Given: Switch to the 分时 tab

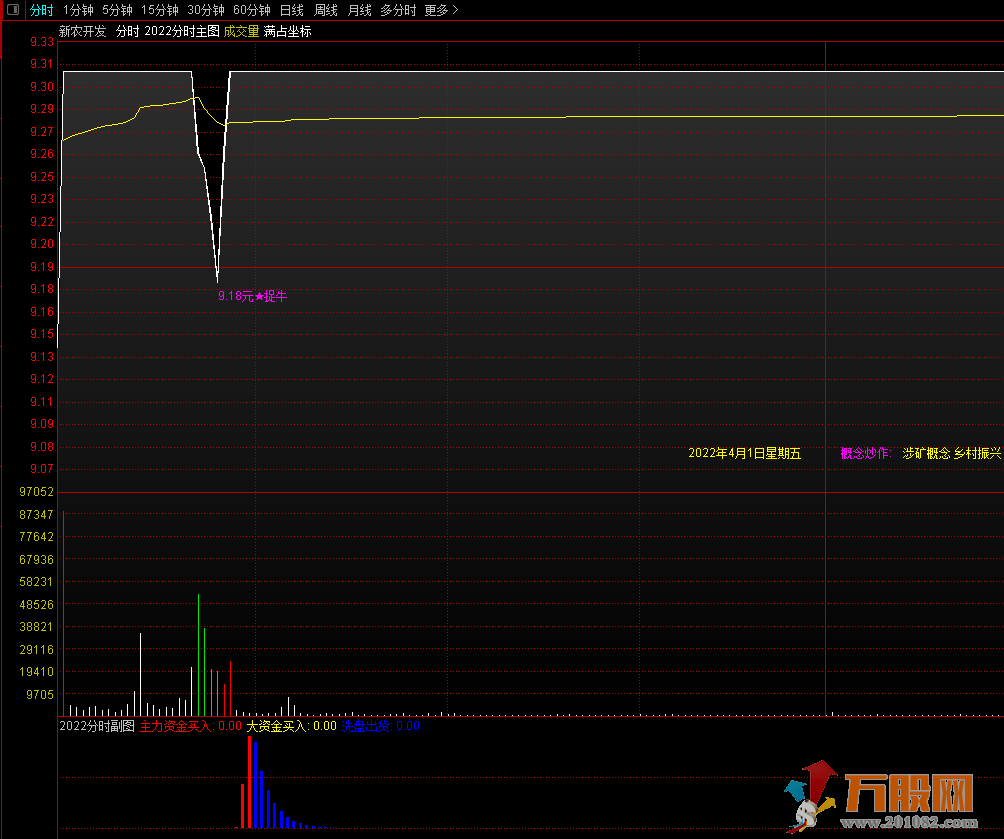Looking at the screenshot, I should 41,10.
